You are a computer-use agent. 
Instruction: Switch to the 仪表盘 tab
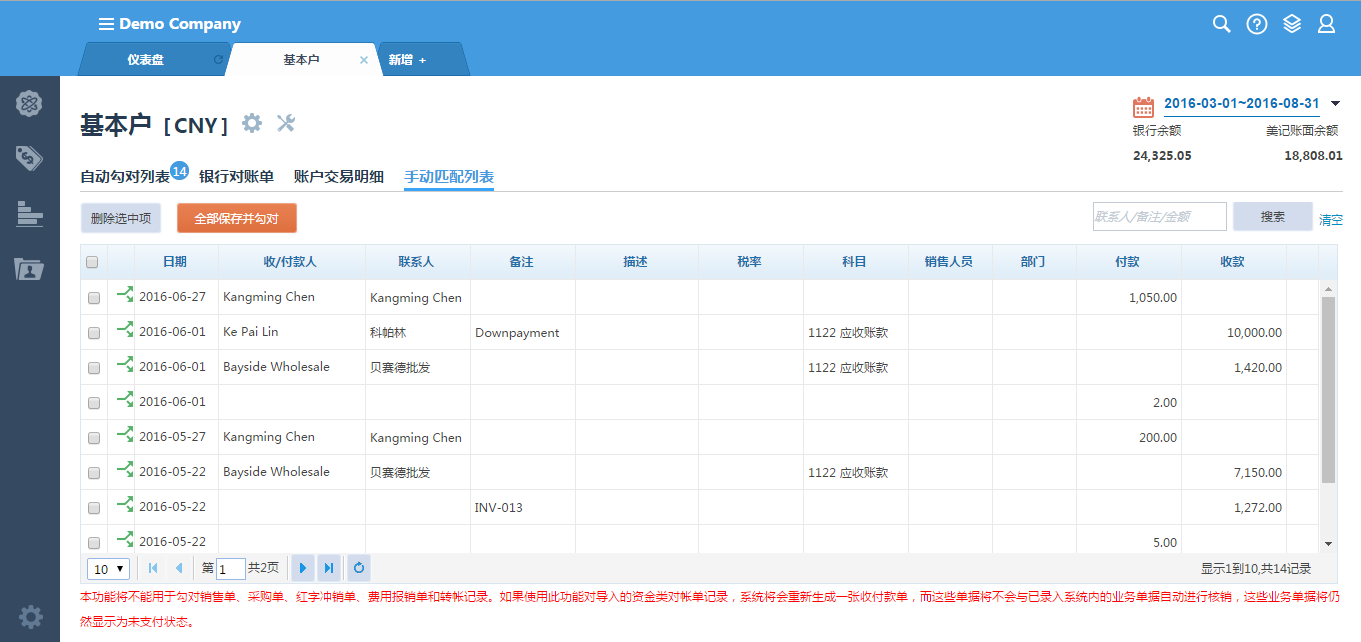click(146, 60)
